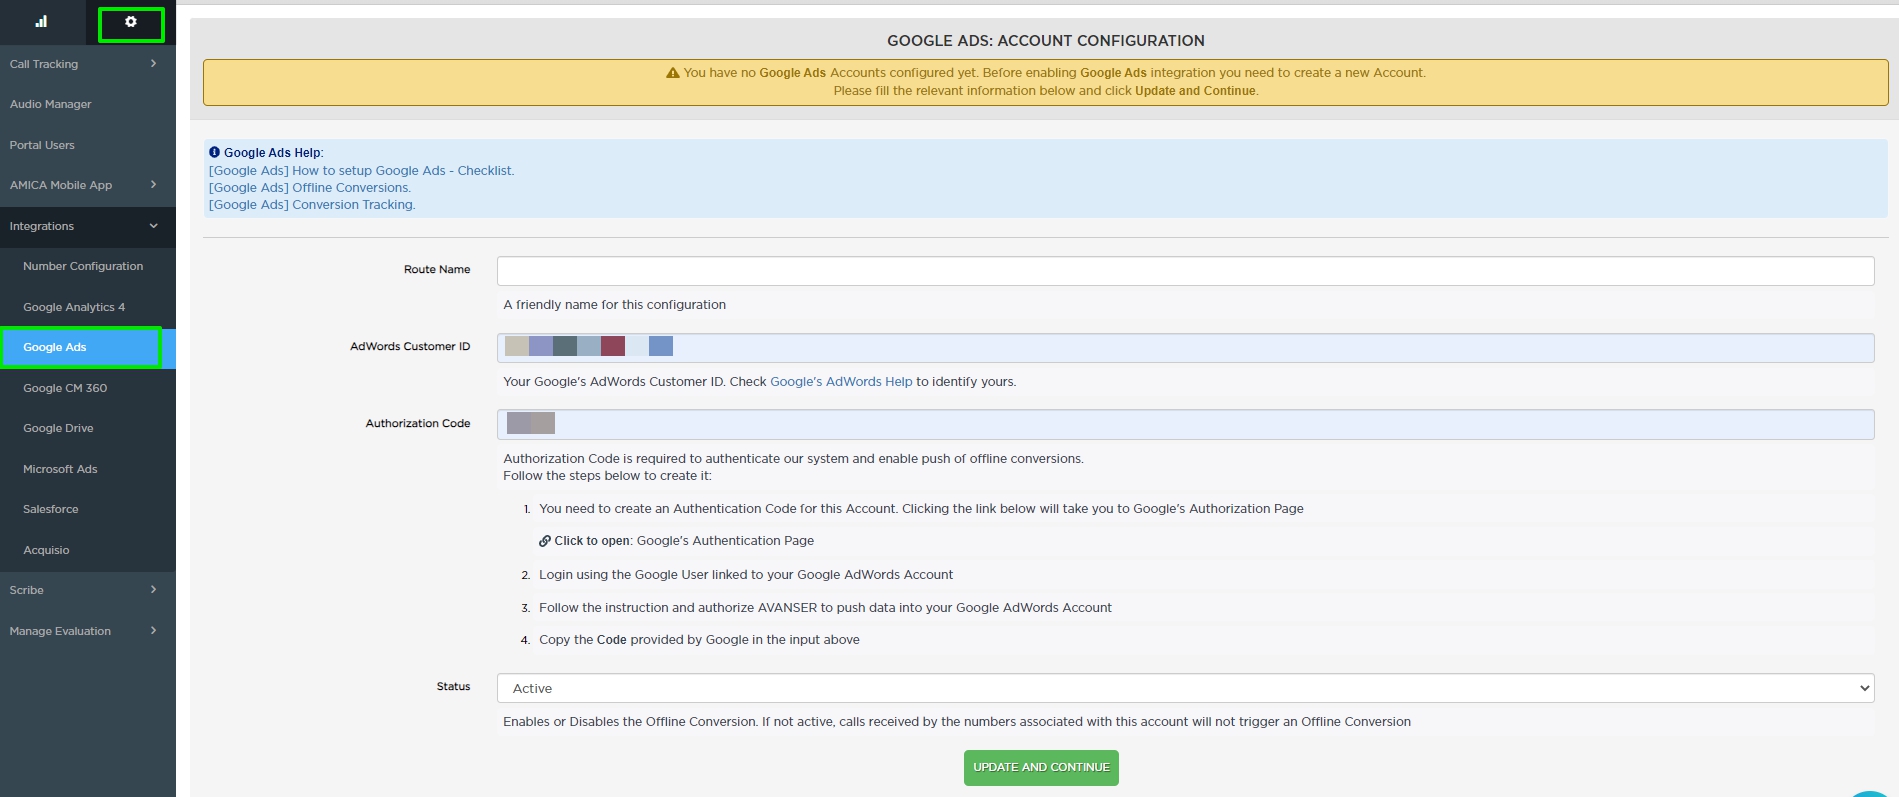Click the 'Enables or Disables the Offline Conversion' note
Viewport: 1899px width, 797px height.
957,722
